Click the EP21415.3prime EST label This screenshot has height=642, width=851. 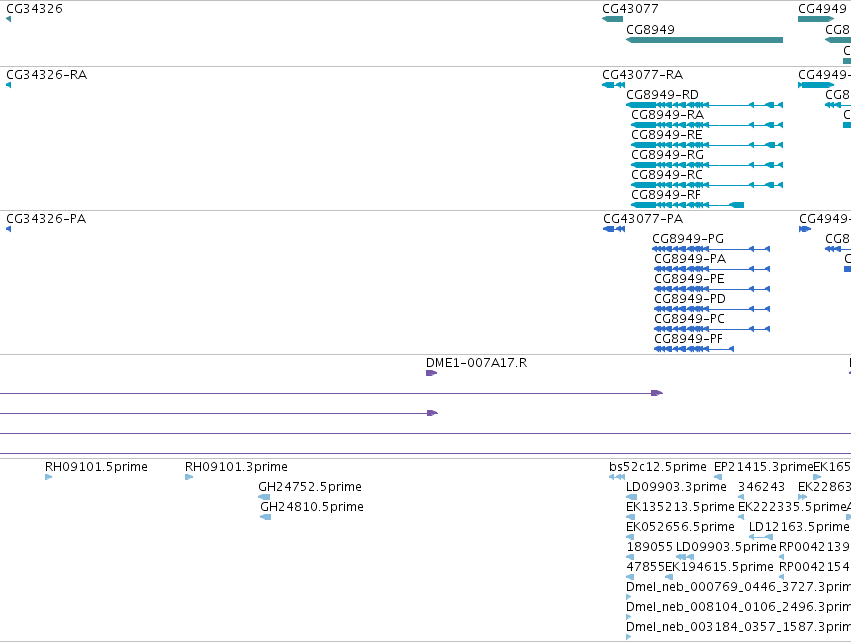click(763, 467)
